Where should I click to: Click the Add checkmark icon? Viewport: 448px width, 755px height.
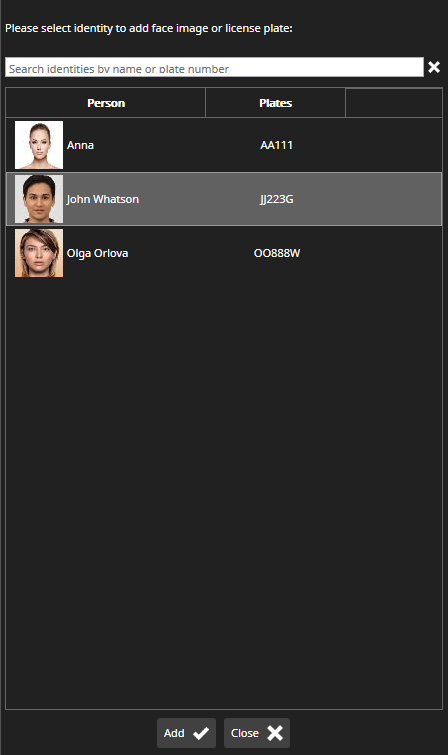tap(201, 733)
